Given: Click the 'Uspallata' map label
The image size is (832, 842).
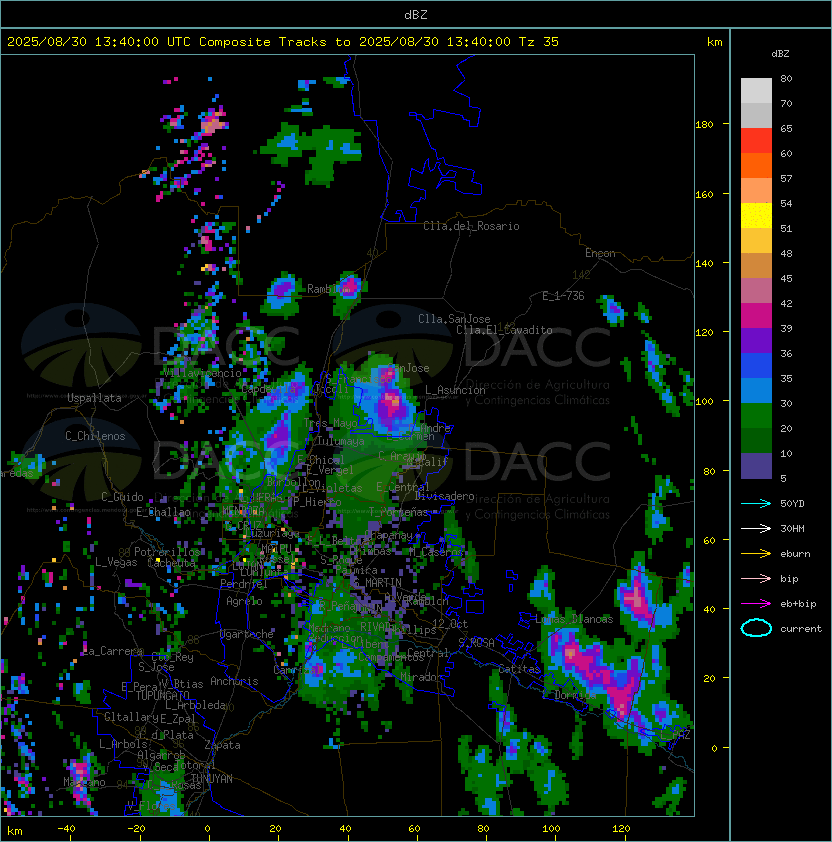Looking at the screenshot, I should click(94, 398).
